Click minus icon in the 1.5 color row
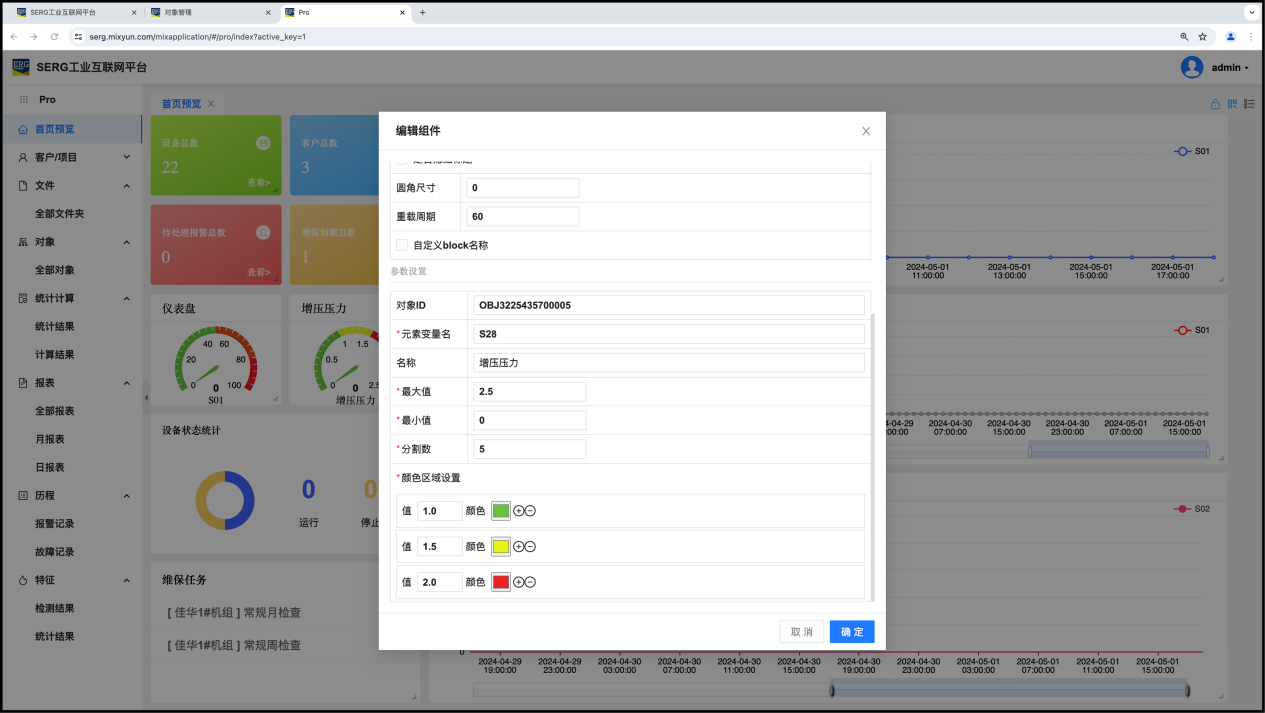The width and height of the screenshot is (1265, 713). pos(530,547)
